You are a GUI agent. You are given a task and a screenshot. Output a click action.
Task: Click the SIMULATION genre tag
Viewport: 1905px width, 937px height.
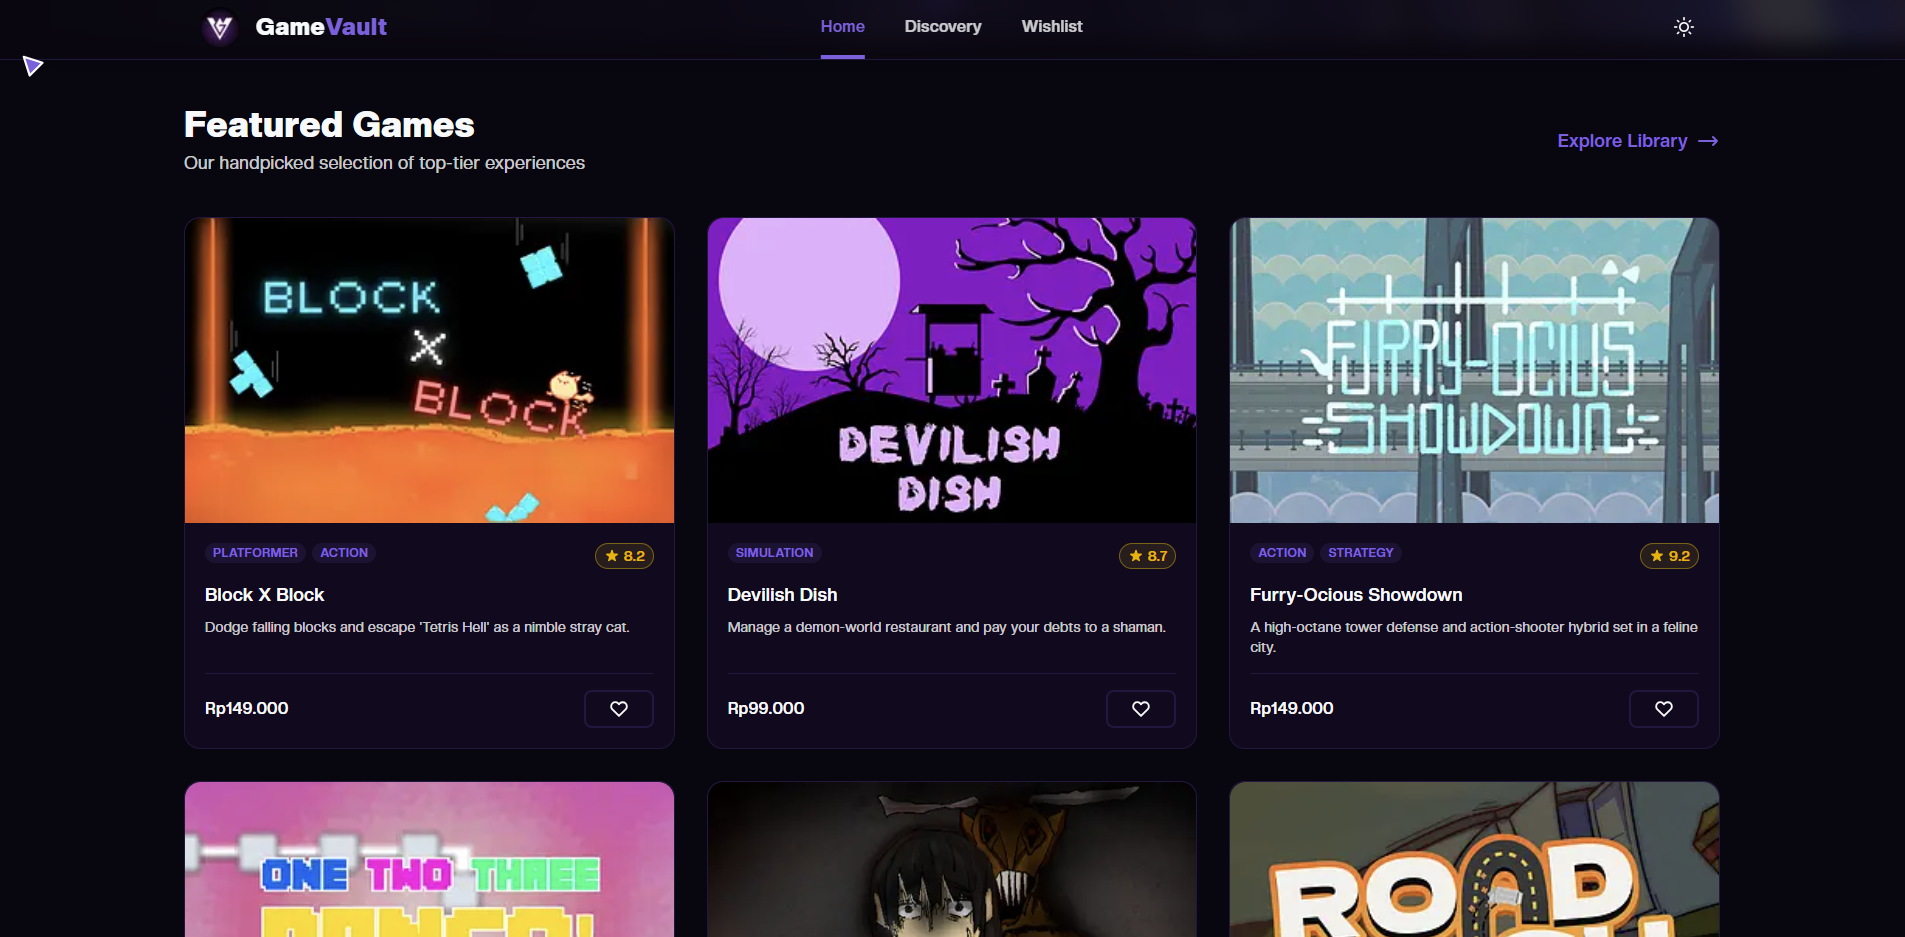coord(774,553)
